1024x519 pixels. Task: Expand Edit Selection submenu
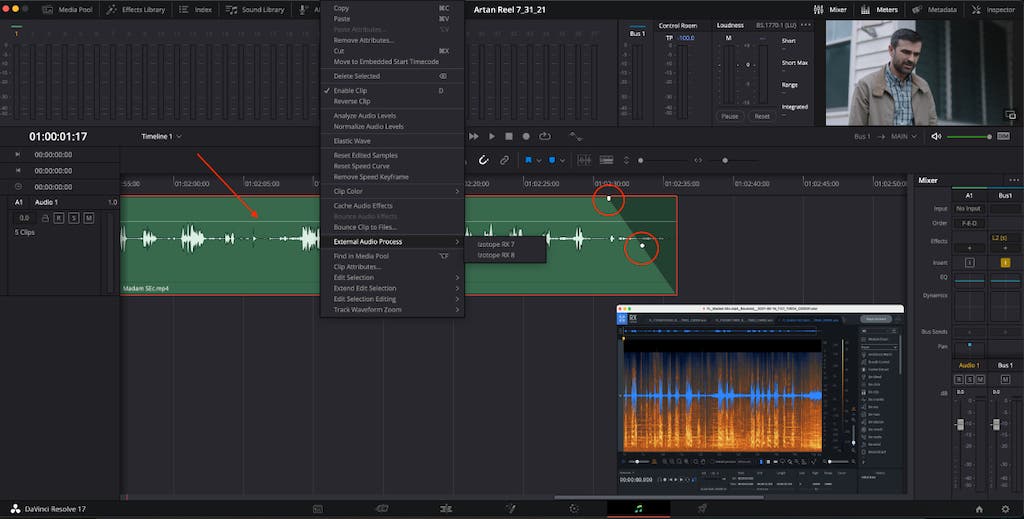pos(392,277)
